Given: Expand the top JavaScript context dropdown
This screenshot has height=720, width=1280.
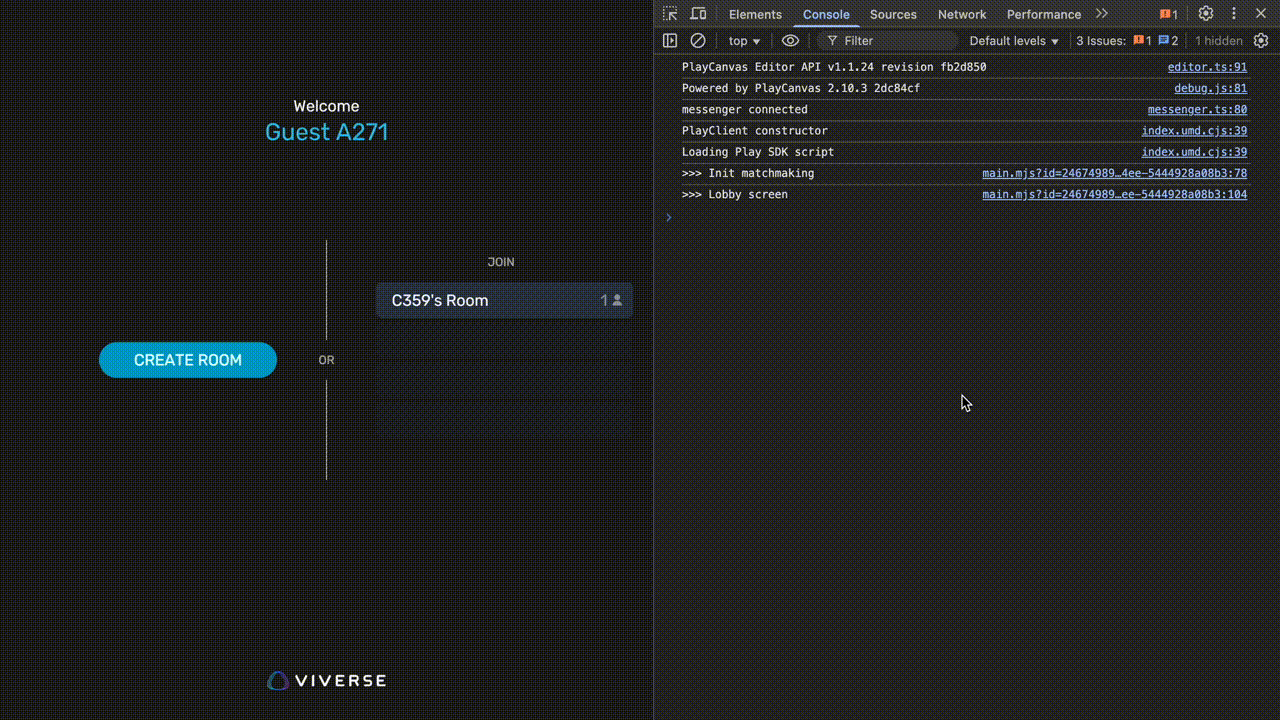Looking at the screenshot, I should 744,41.
